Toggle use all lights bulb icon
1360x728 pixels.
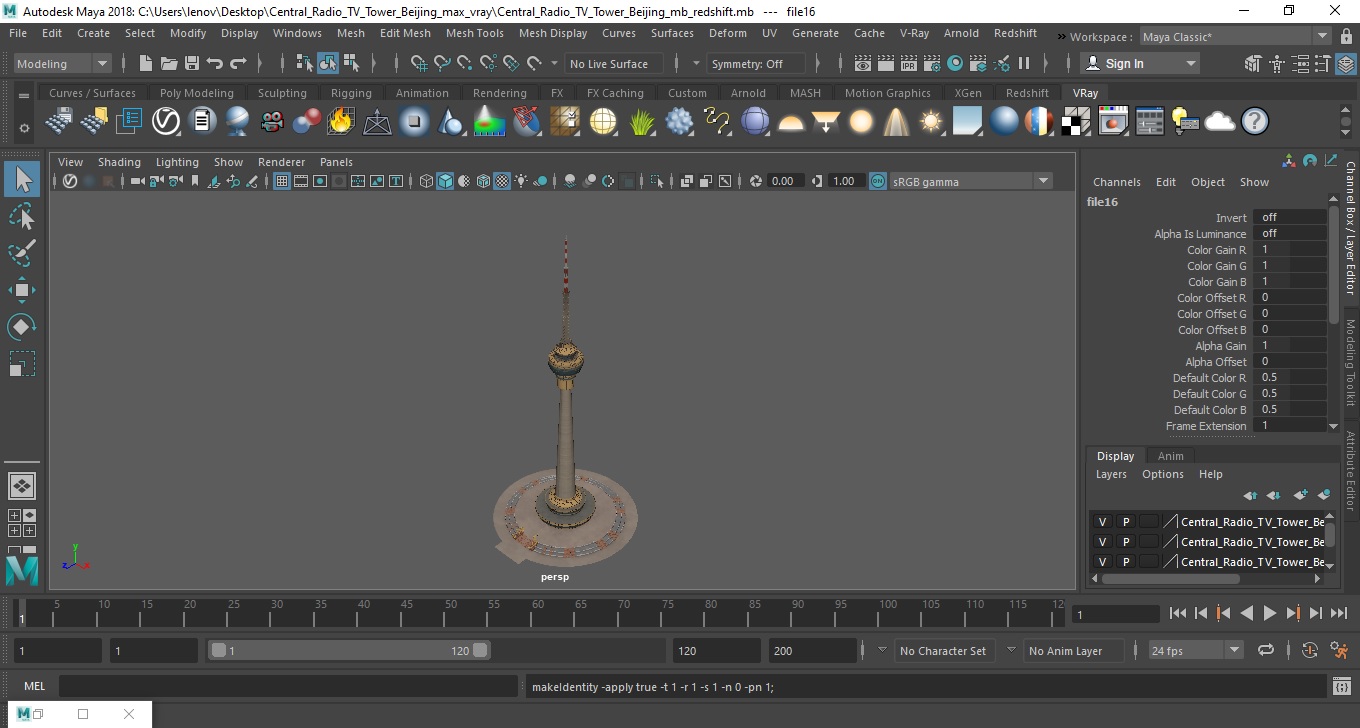[522, 181]
